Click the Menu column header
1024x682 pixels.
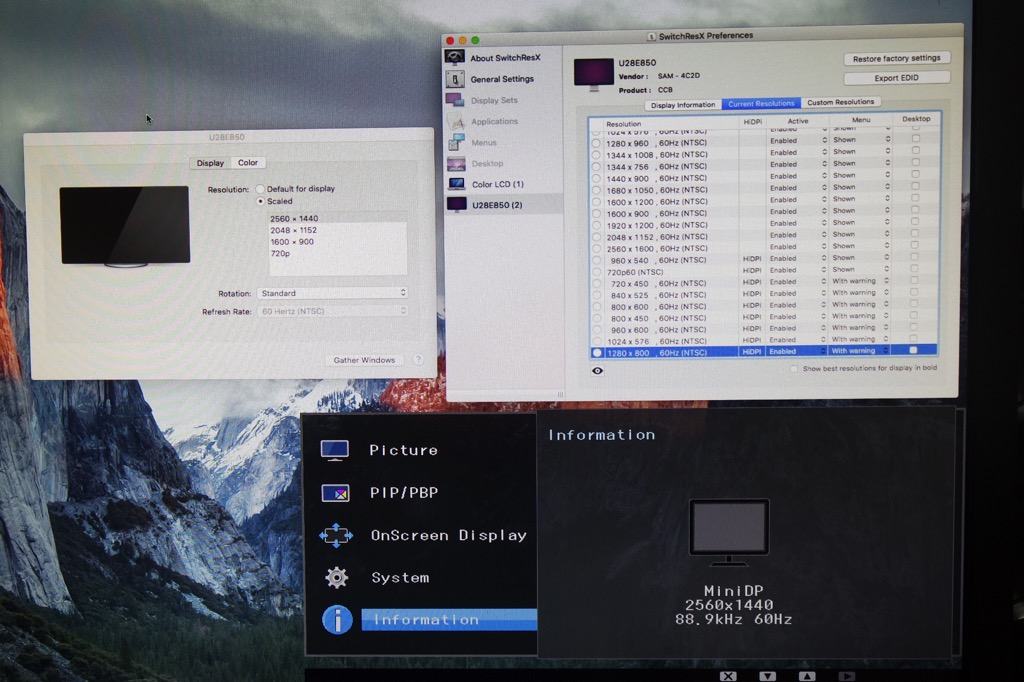point(861,120)
